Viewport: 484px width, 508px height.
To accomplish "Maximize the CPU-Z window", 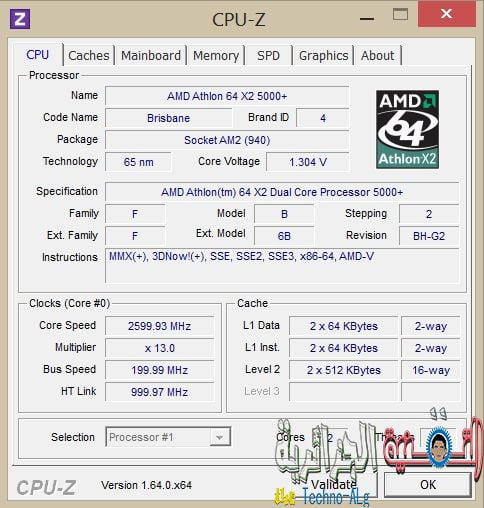I will point(400,14).
